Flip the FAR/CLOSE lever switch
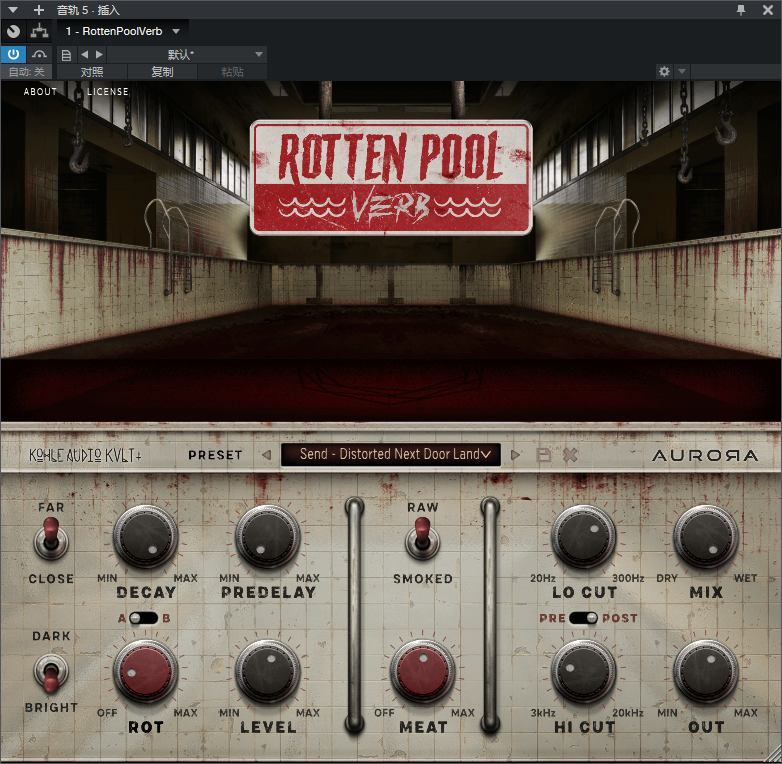The width and height of the screenshot is (782, 764). [x=51, y=539]
